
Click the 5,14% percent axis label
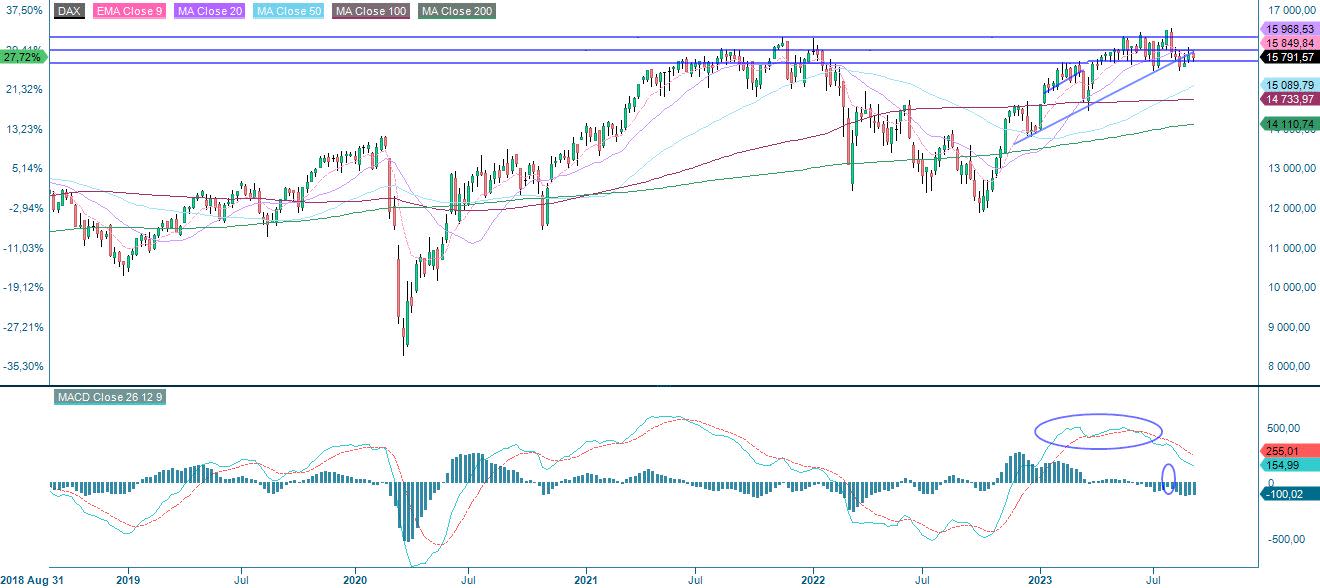(x=26, y=168)
